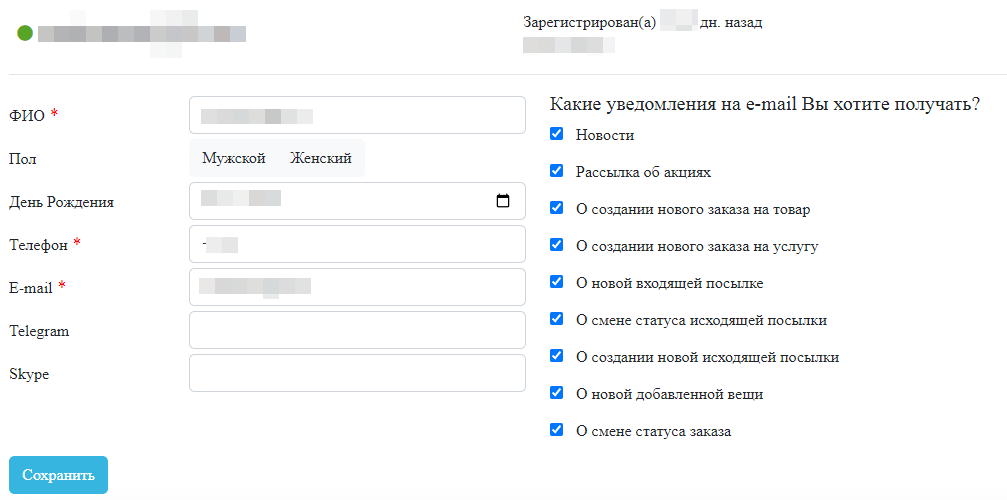Screen dimensions: 1007x500
Task: Focus the ФИО text field
Action: [x=356, y=115]
